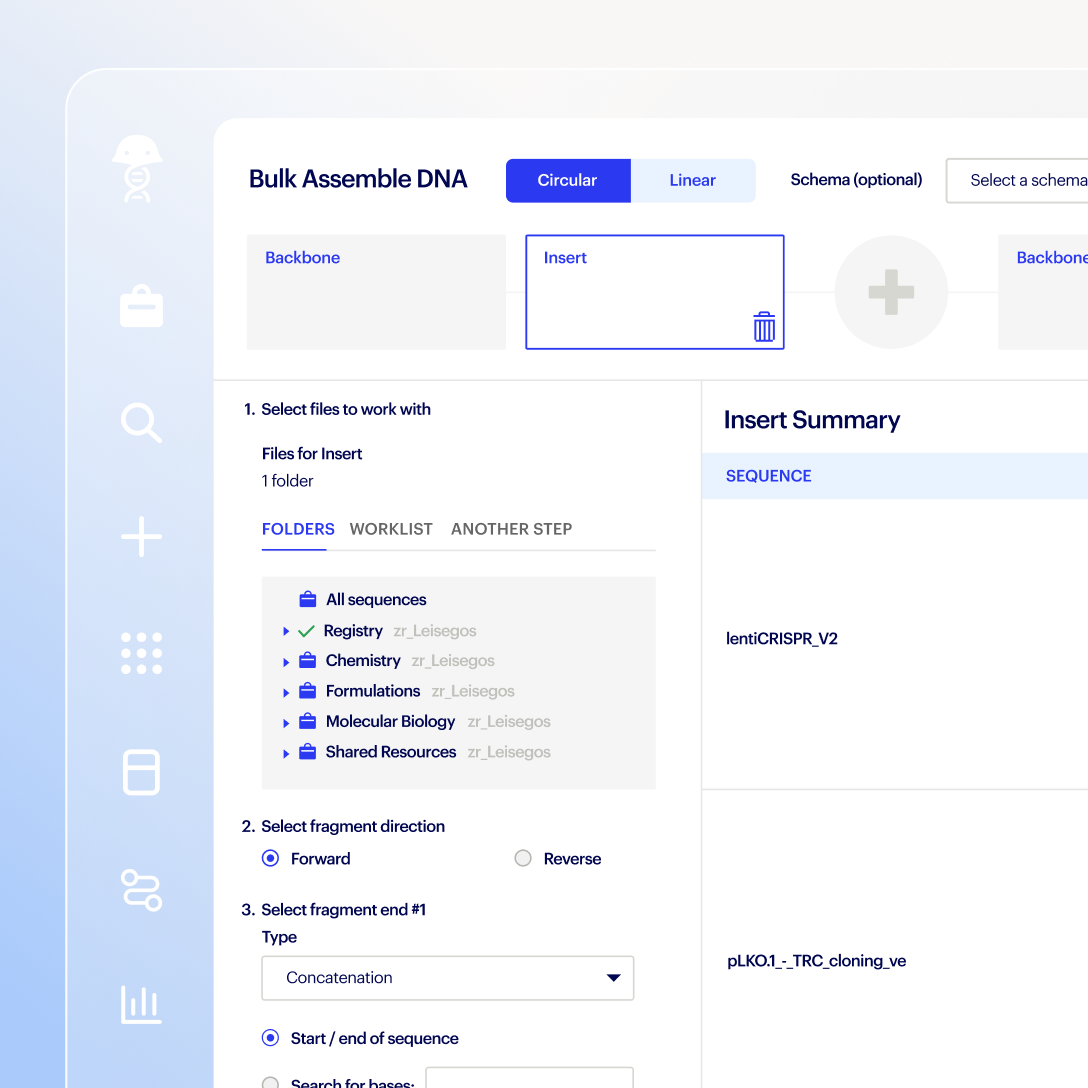Click the '1 folder' count text
Image resolution: width=1088 pixels, height=1088 pixels.
[287, 481]
